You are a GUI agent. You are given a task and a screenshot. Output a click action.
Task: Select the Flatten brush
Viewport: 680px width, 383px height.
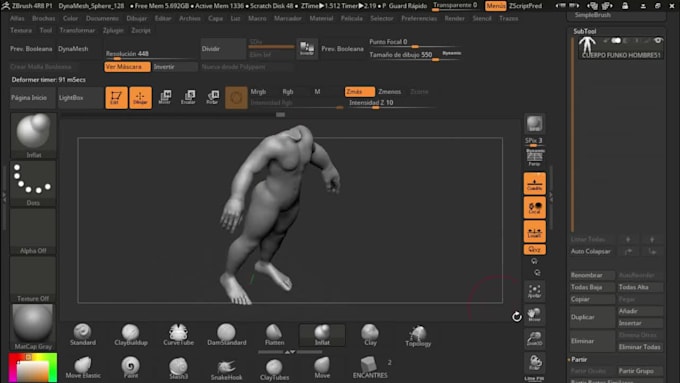pyautogui.click(x=274, y=334)
